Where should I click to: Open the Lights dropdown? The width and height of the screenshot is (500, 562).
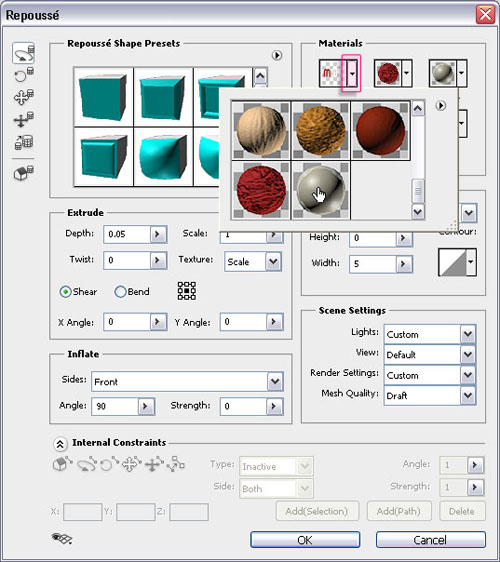pyautogui.click(x=468, y=334)
